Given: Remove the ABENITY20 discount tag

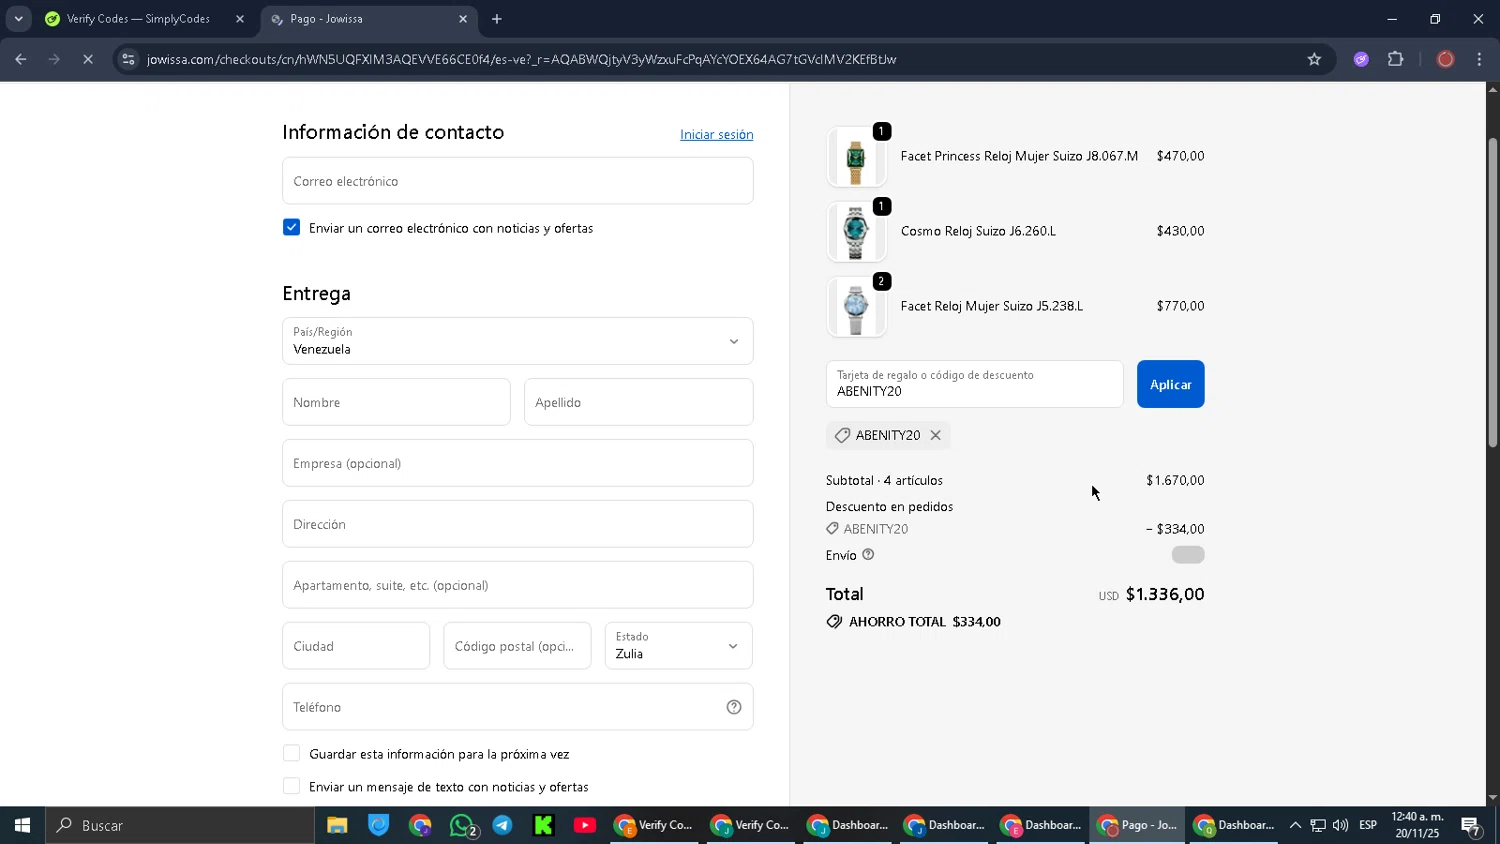Looking at the screenshot, I should tap(935, 435).
